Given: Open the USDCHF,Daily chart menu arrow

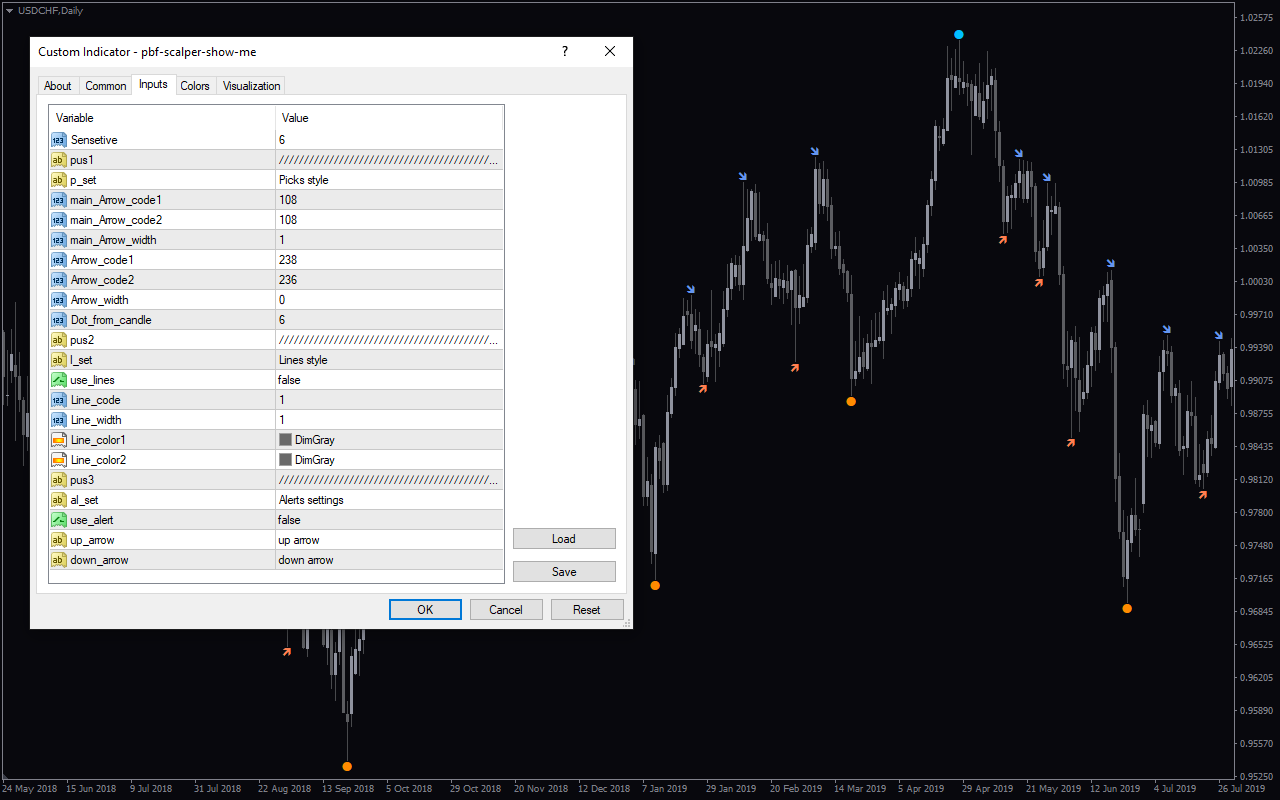Looking at the screenshot, I should coord(9,10).
